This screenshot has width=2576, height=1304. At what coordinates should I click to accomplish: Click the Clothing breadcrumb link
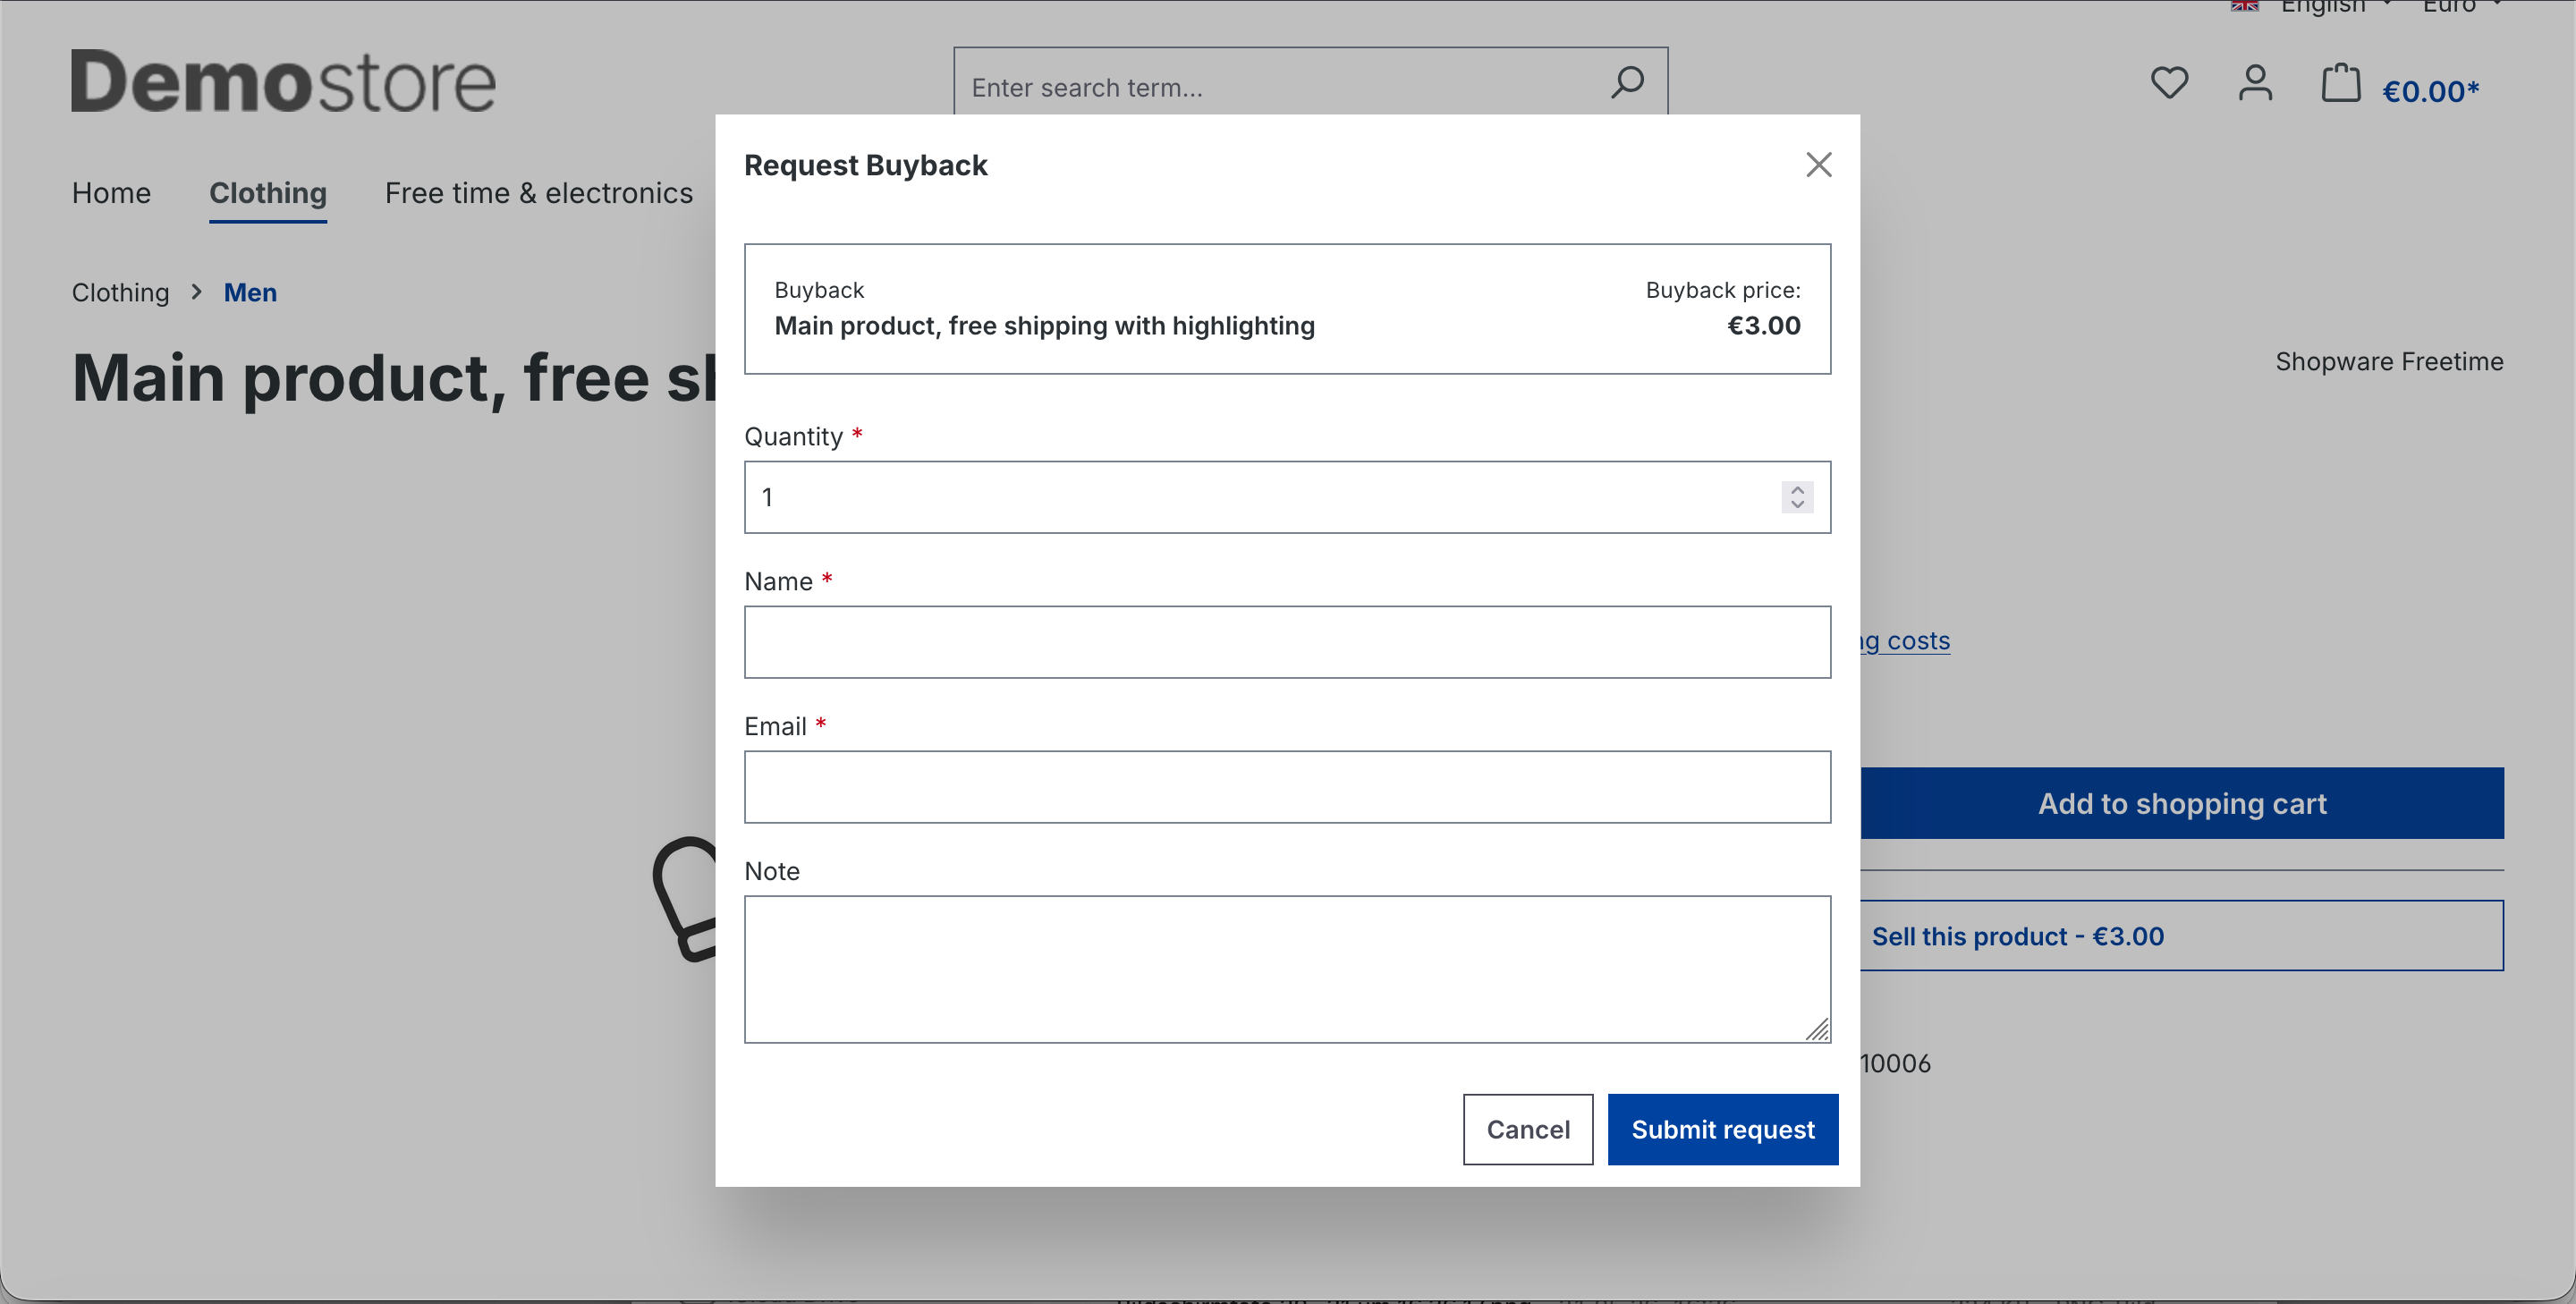[x=120, y=293]
